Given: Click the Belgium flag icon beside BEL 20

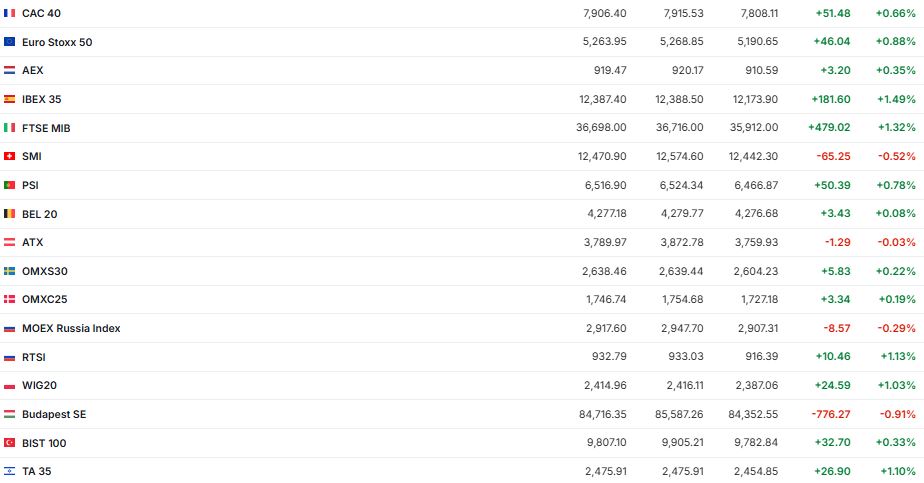Looking at the screenshot, I should 10,214.
